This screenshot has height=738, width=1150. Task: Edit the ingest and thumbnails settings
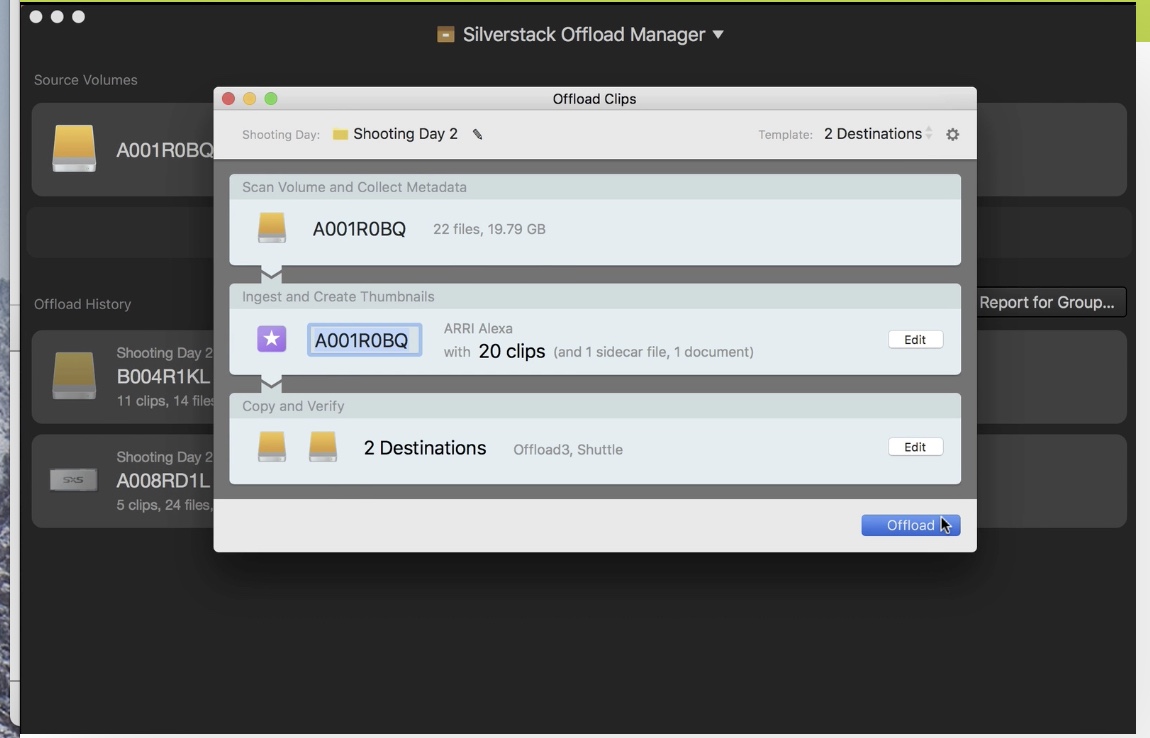pos(915,340)
